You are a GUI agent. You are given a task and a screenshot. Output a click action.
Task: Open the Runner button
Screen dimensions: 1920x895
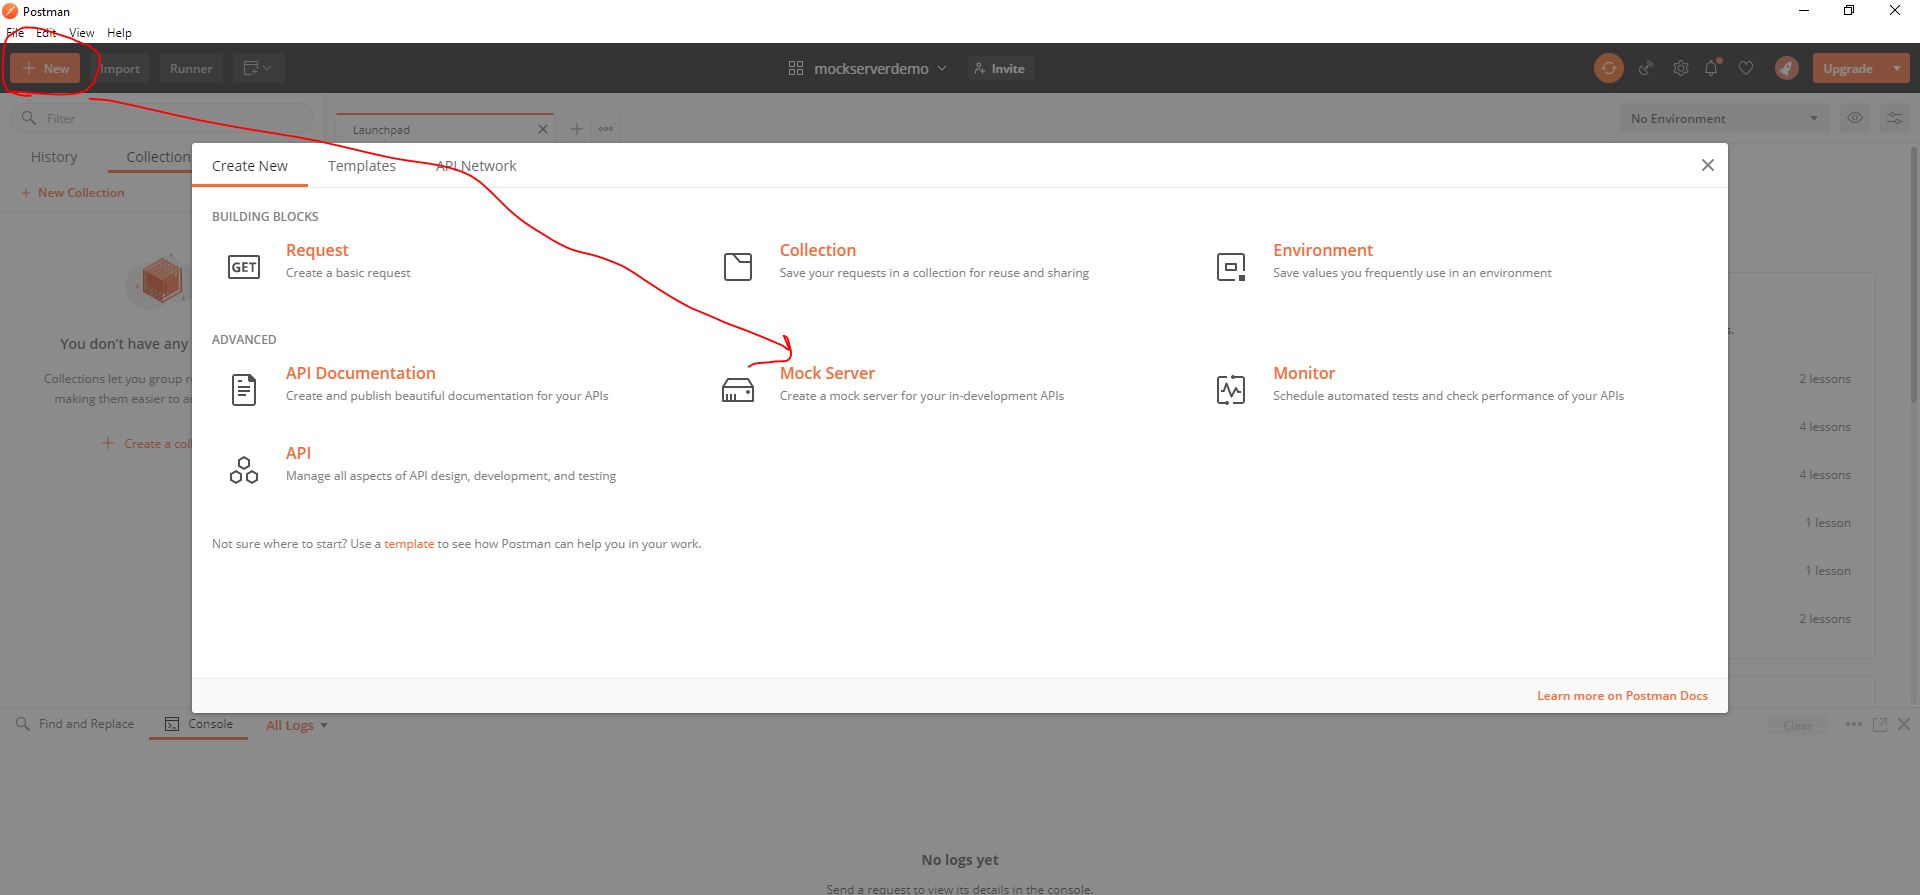191,68
